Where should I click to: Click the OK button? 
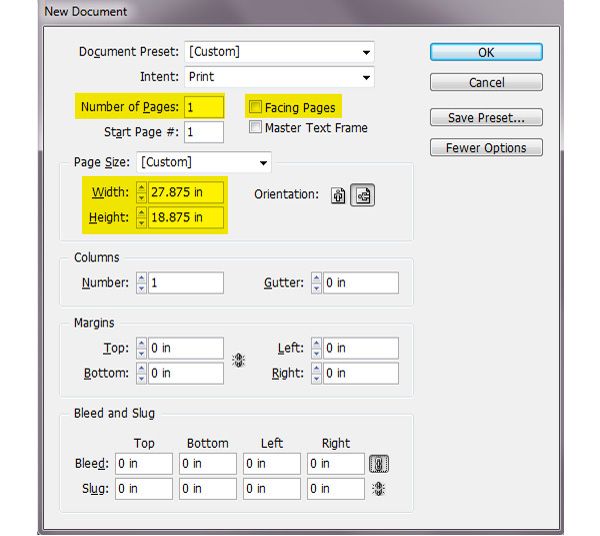coord(486,52)
